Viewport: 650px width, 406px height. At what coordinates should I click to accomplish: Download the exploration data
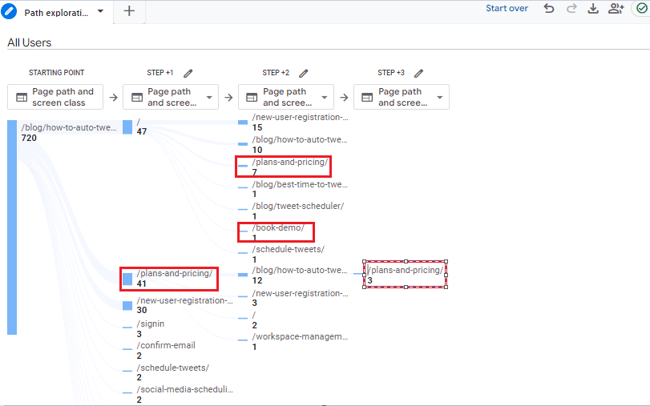tap(593, 9)
